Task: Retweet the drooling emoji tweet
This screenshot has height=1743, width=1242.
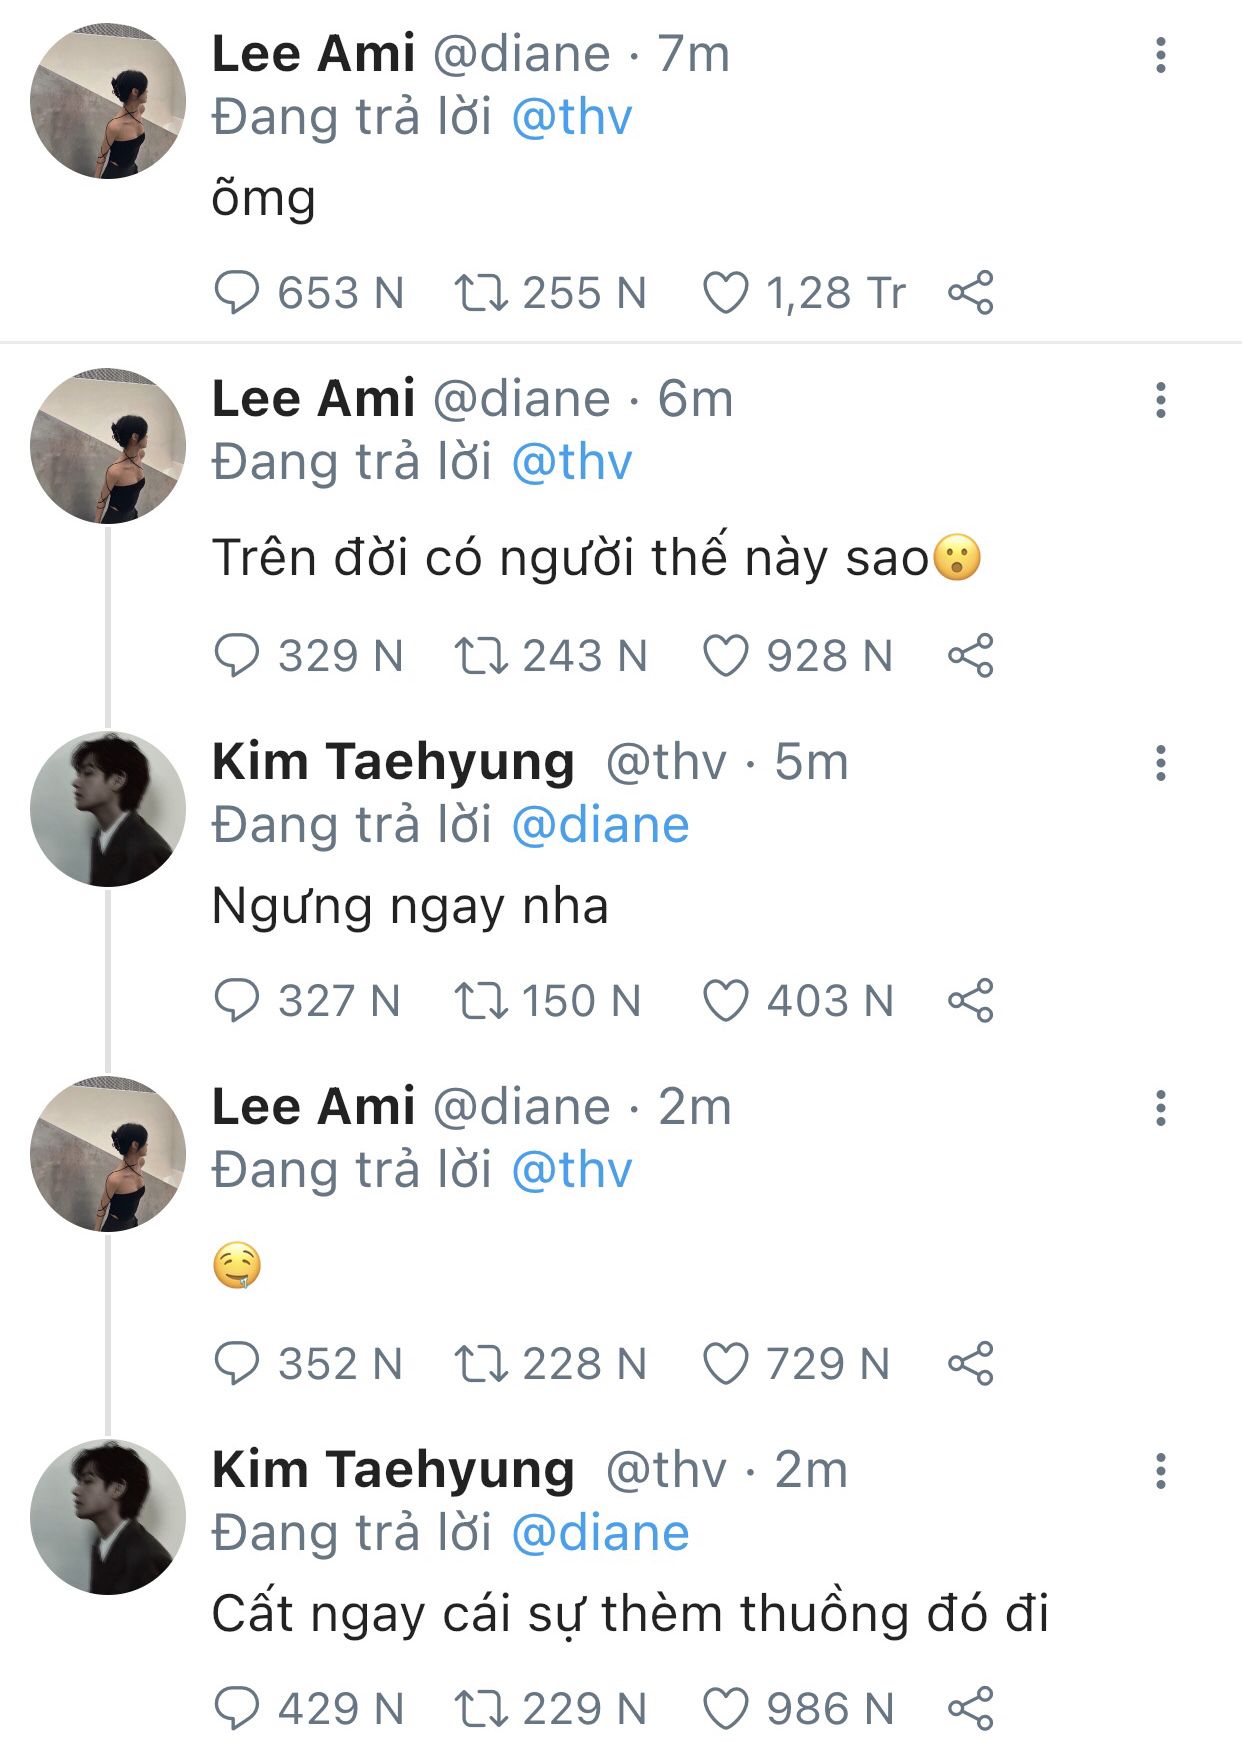Action: (x=482, y=1364)
